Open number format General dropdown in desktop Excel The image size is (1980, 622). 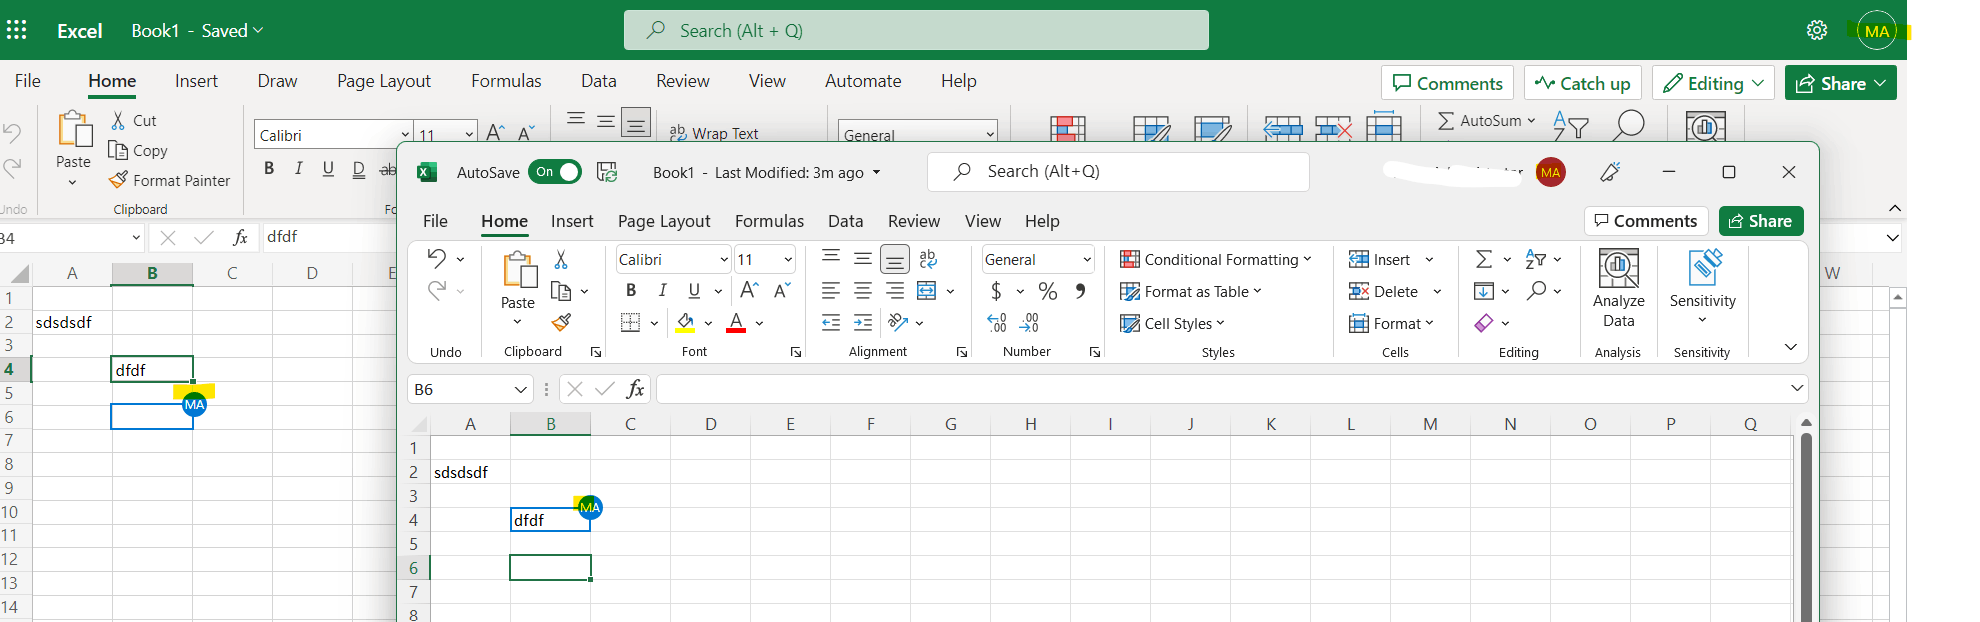(1087, 260)
